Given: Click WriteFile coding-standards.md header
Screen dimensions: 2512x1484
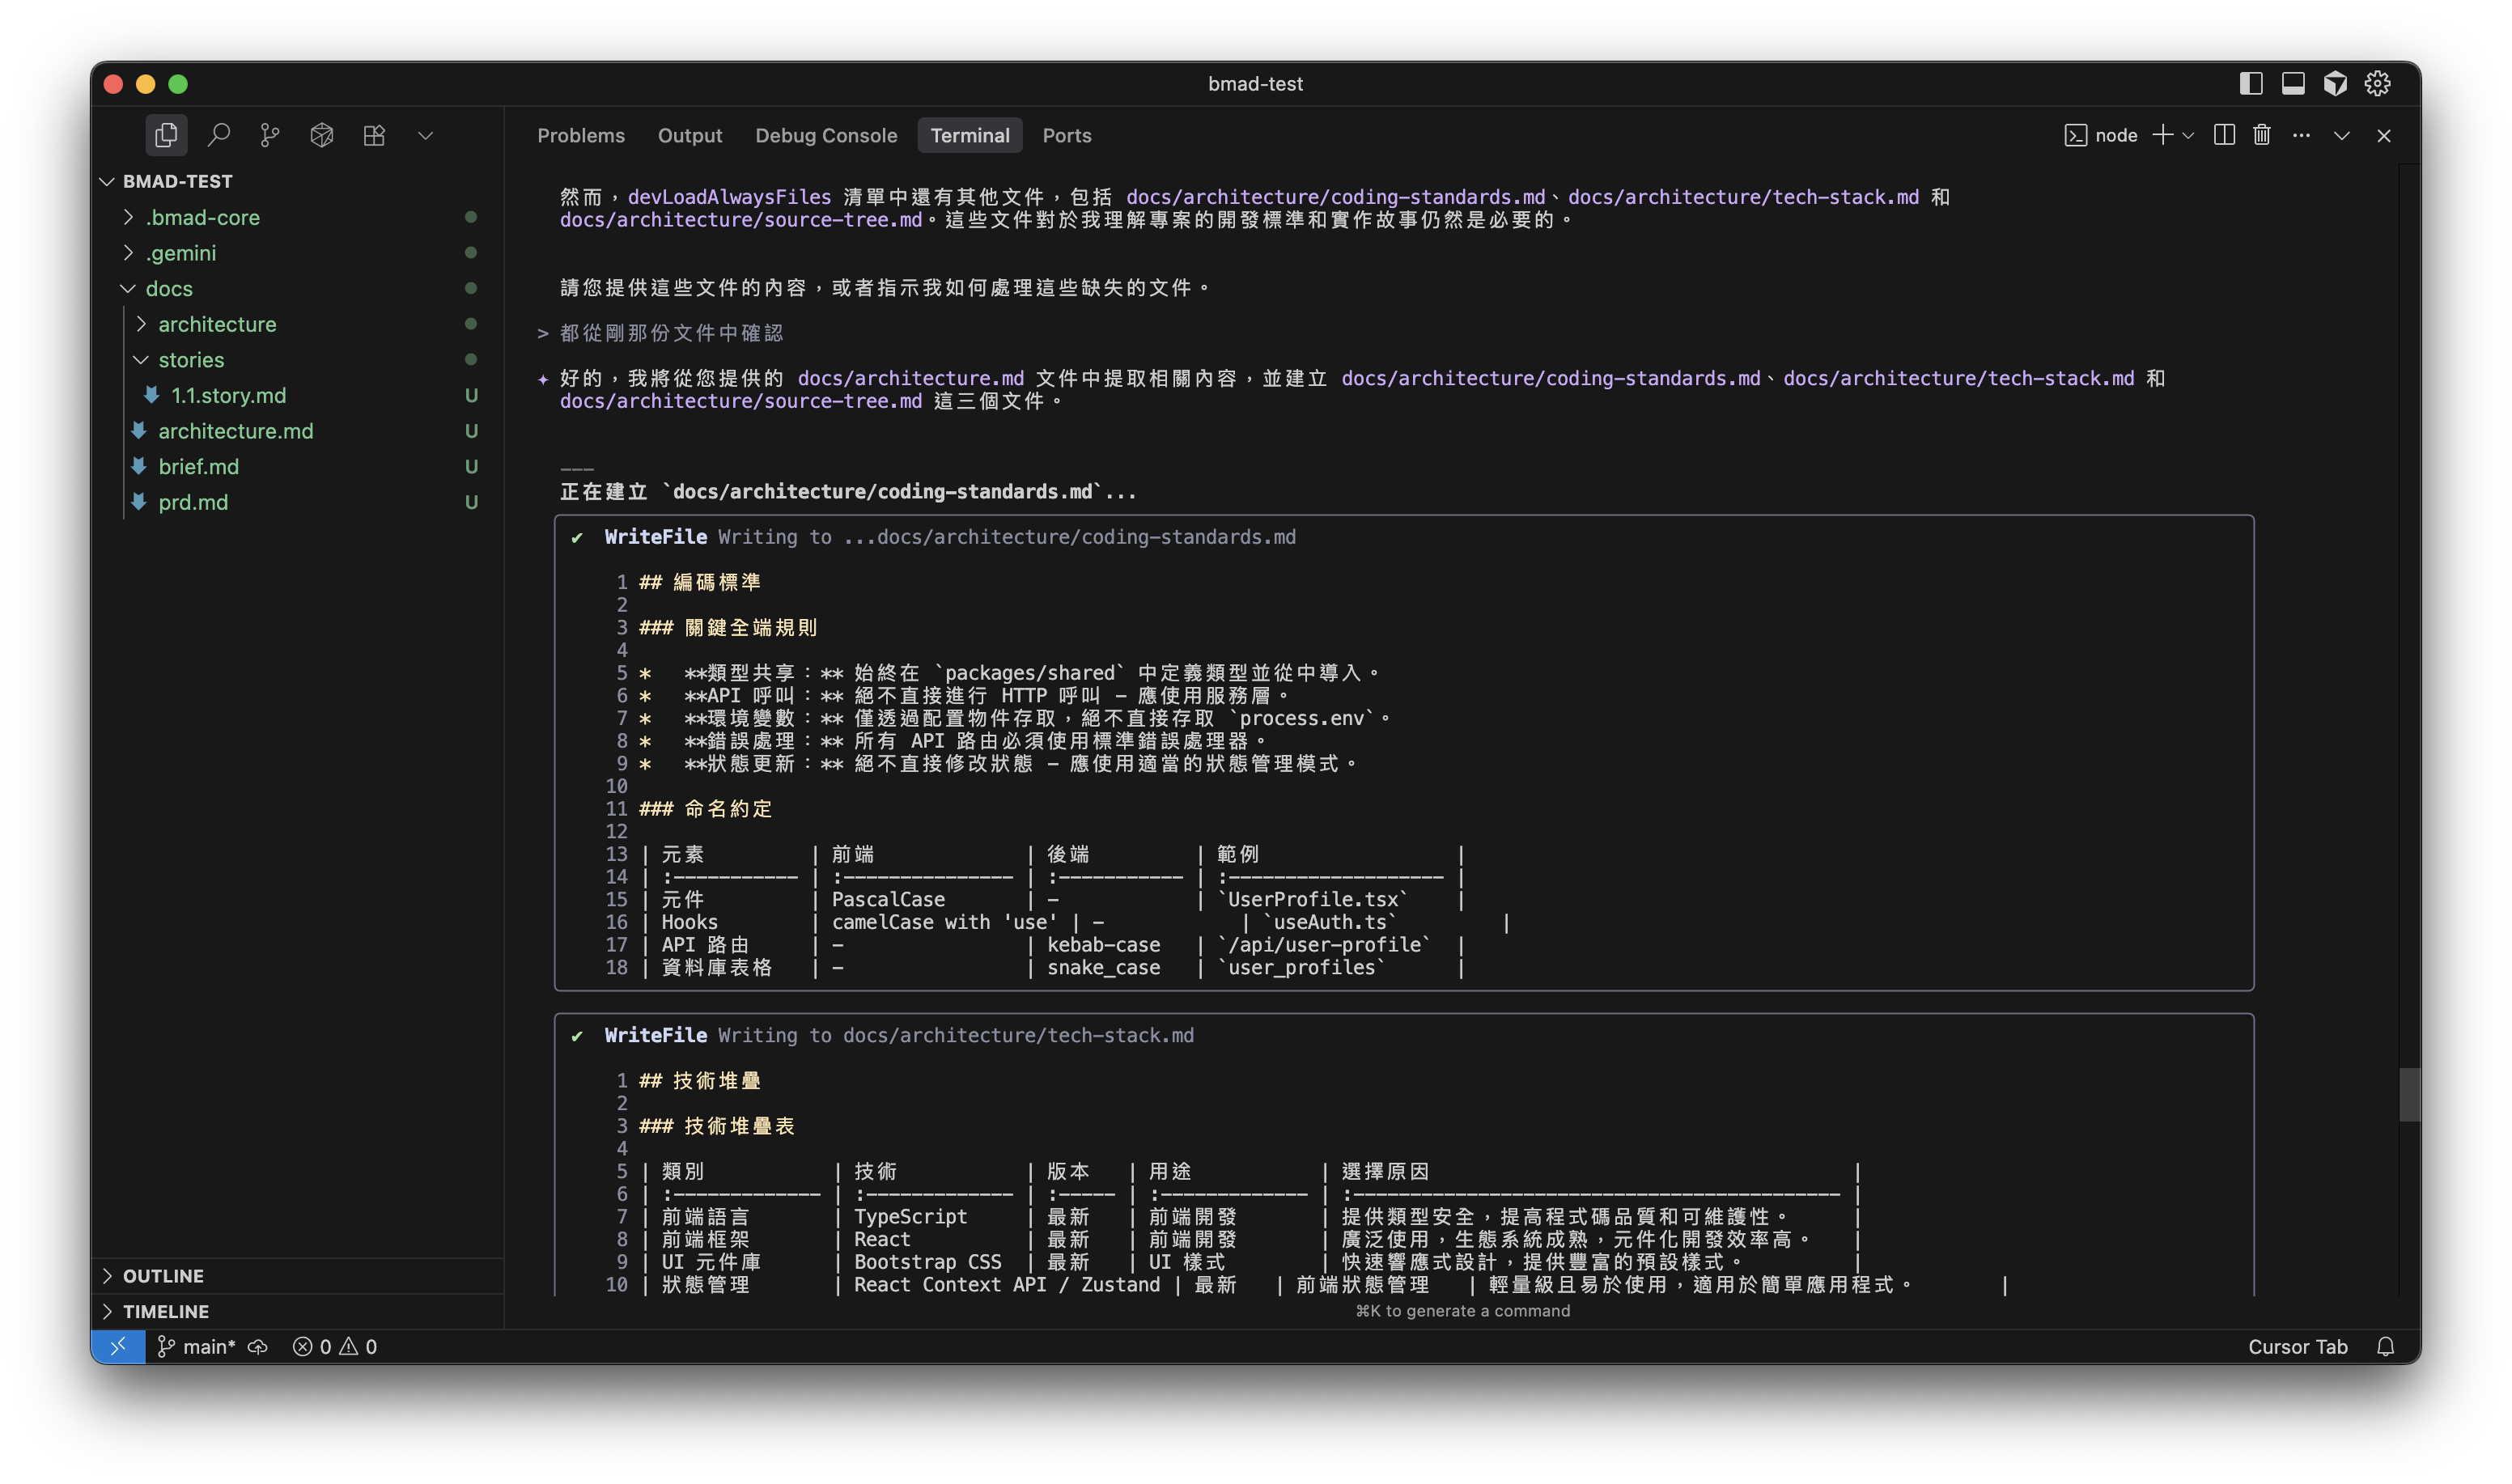Looking at the screenshot, I should click(950, 537).
